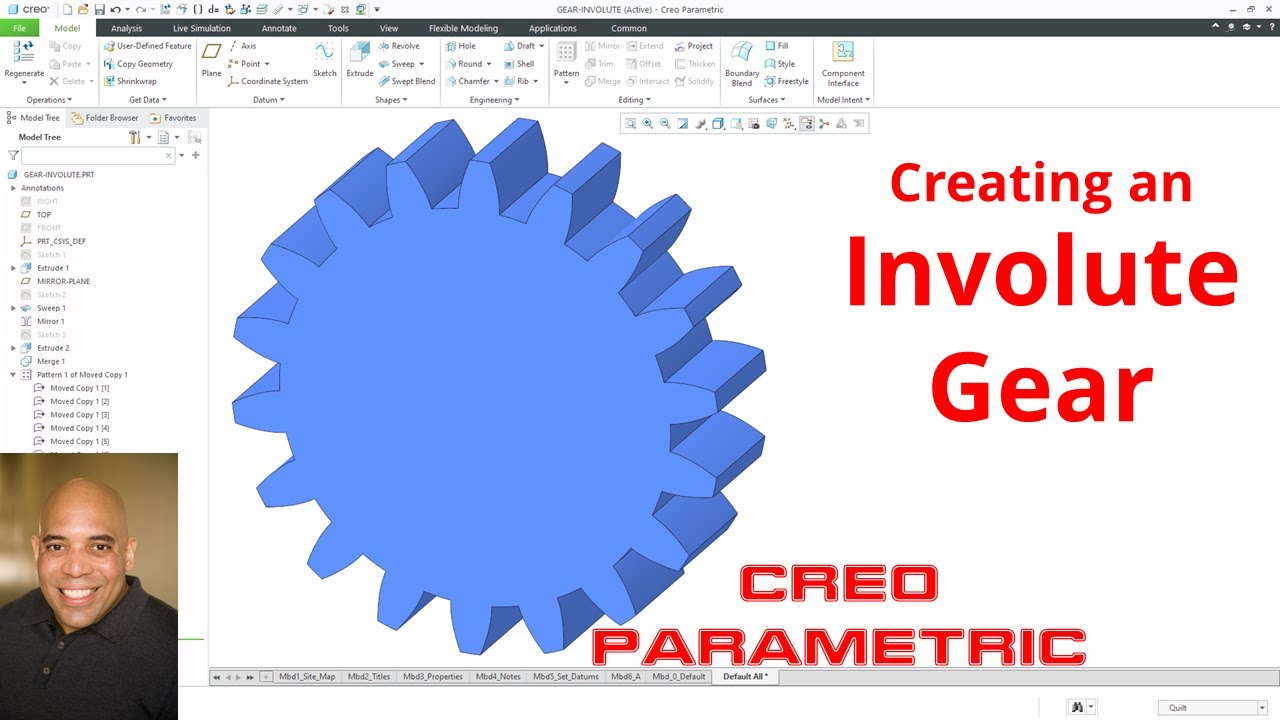Image resolution: width=1280 pixels, height=720 pixels.
Task: Collapse Pattern 1 of Moved Copy 1
Action: click(x=13, y=375)
